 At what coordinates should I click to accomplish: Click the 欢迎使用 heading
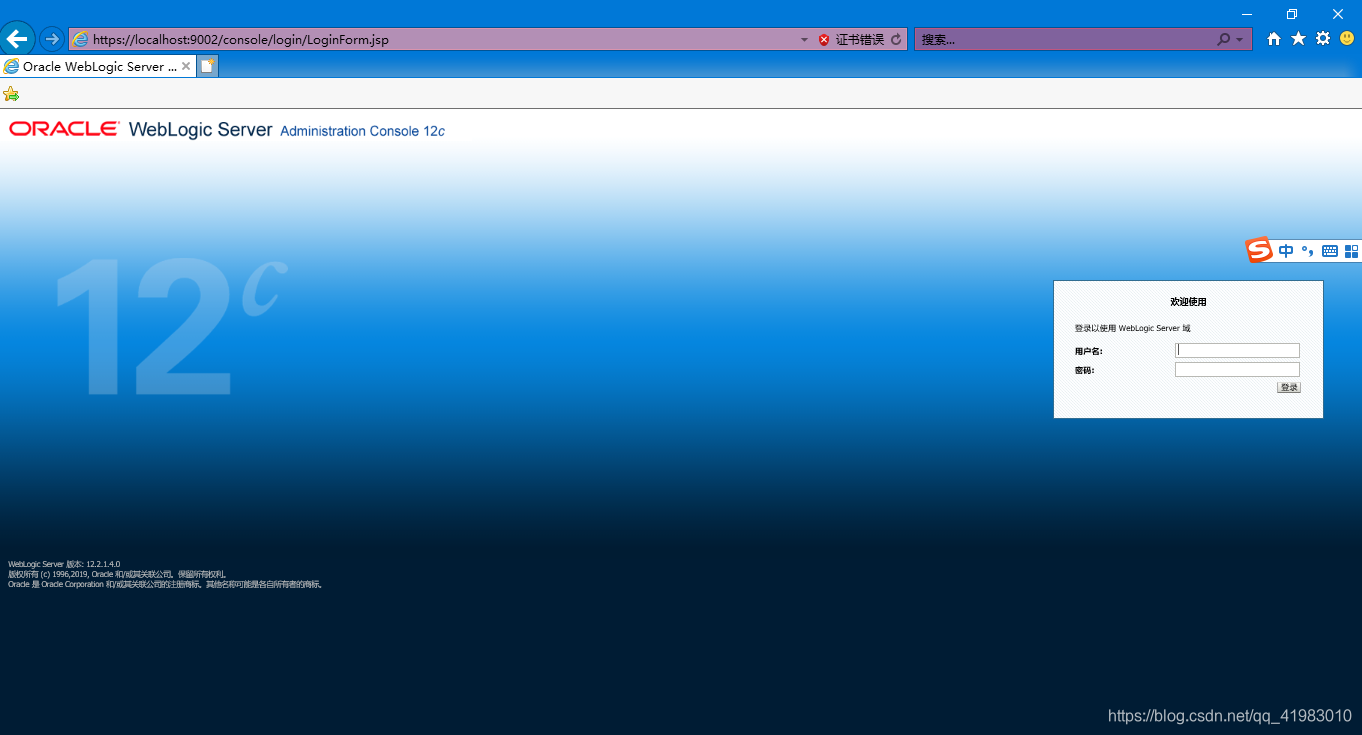click(1188, 302)
